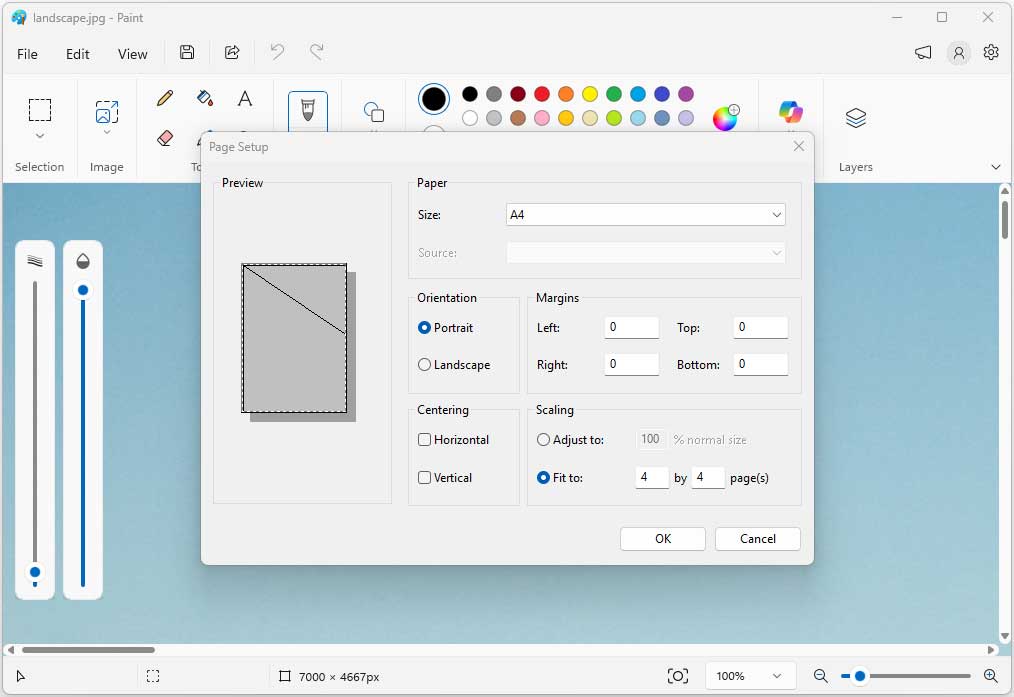The height and width of the screenshot is (697, 1014).
Task: Open the 100% zoom level dropdown
Action: tap(750, 676)
